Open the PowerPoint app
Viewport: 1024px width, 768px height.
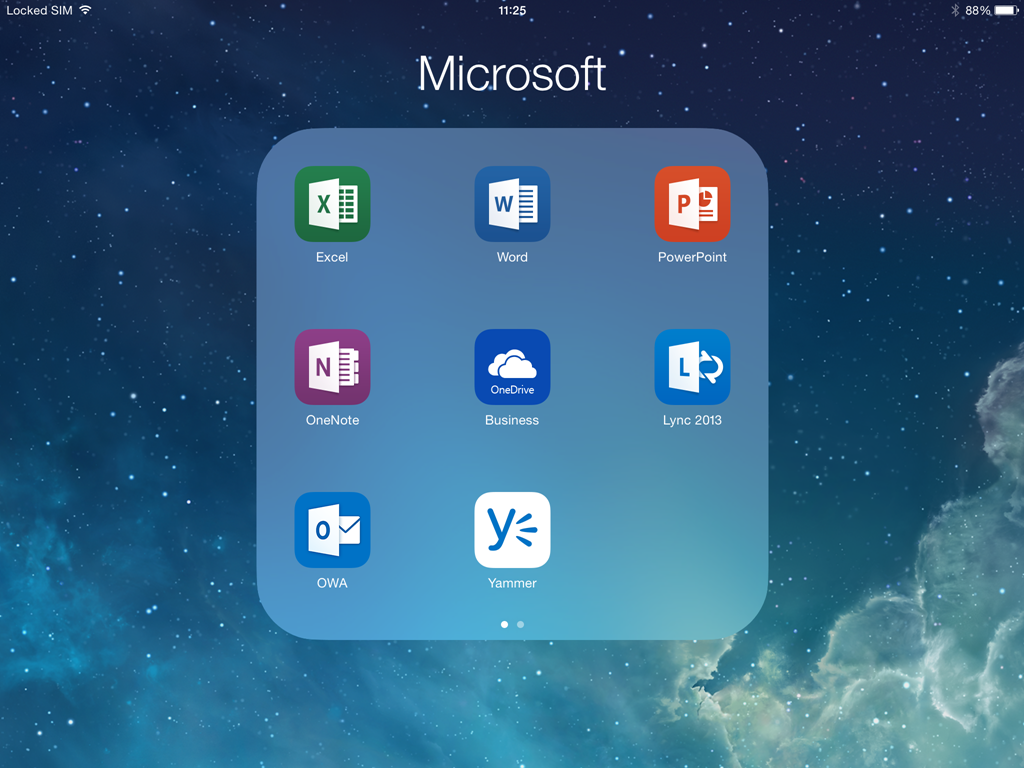tap(692, 204)
